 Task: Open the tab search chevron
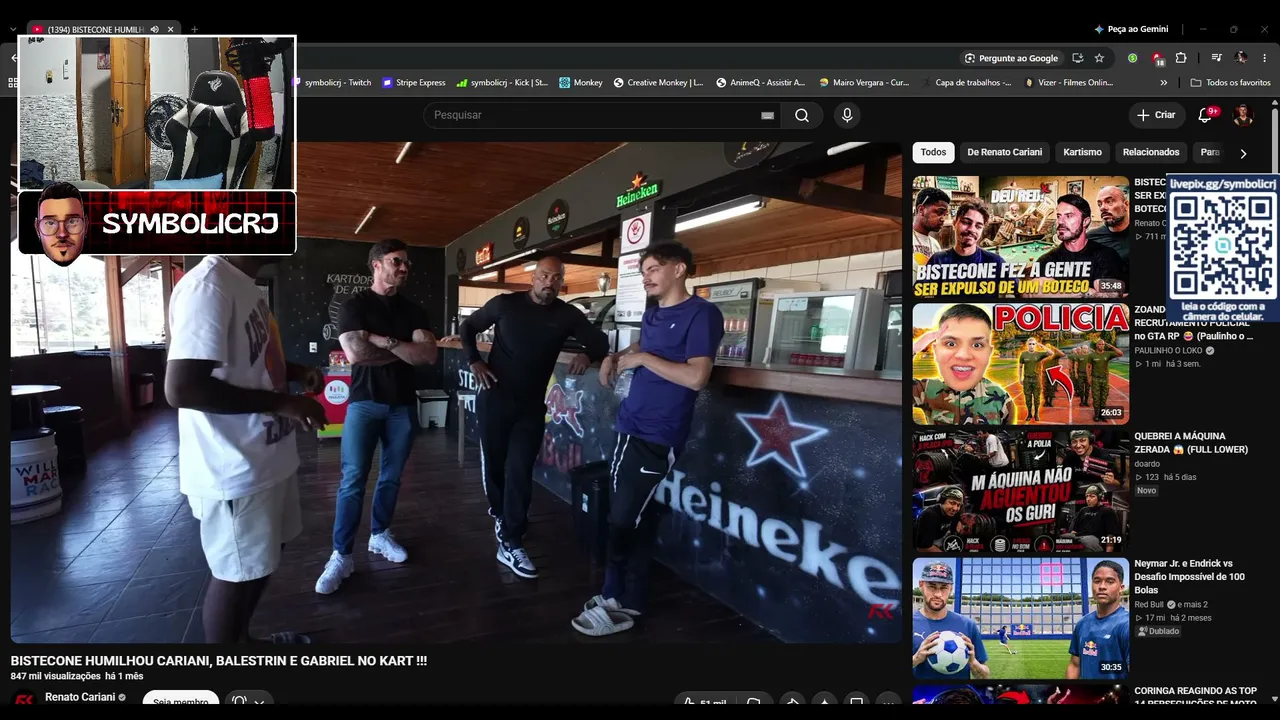13,29
